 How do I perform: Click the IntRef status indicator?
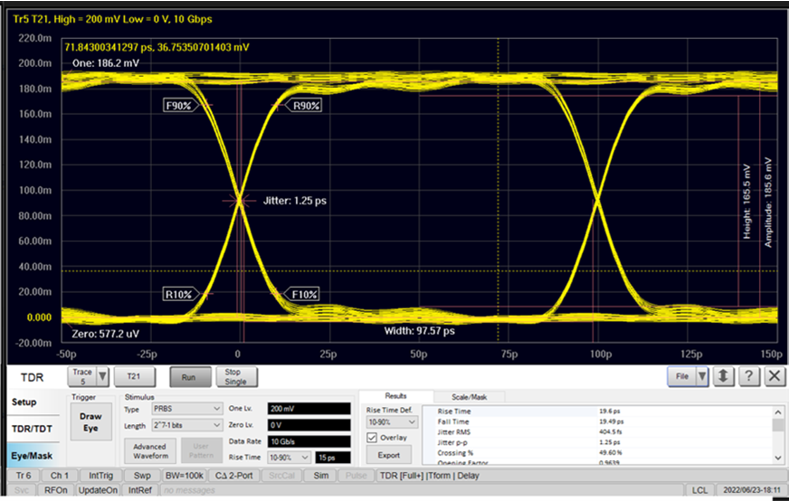click(140, 490)
